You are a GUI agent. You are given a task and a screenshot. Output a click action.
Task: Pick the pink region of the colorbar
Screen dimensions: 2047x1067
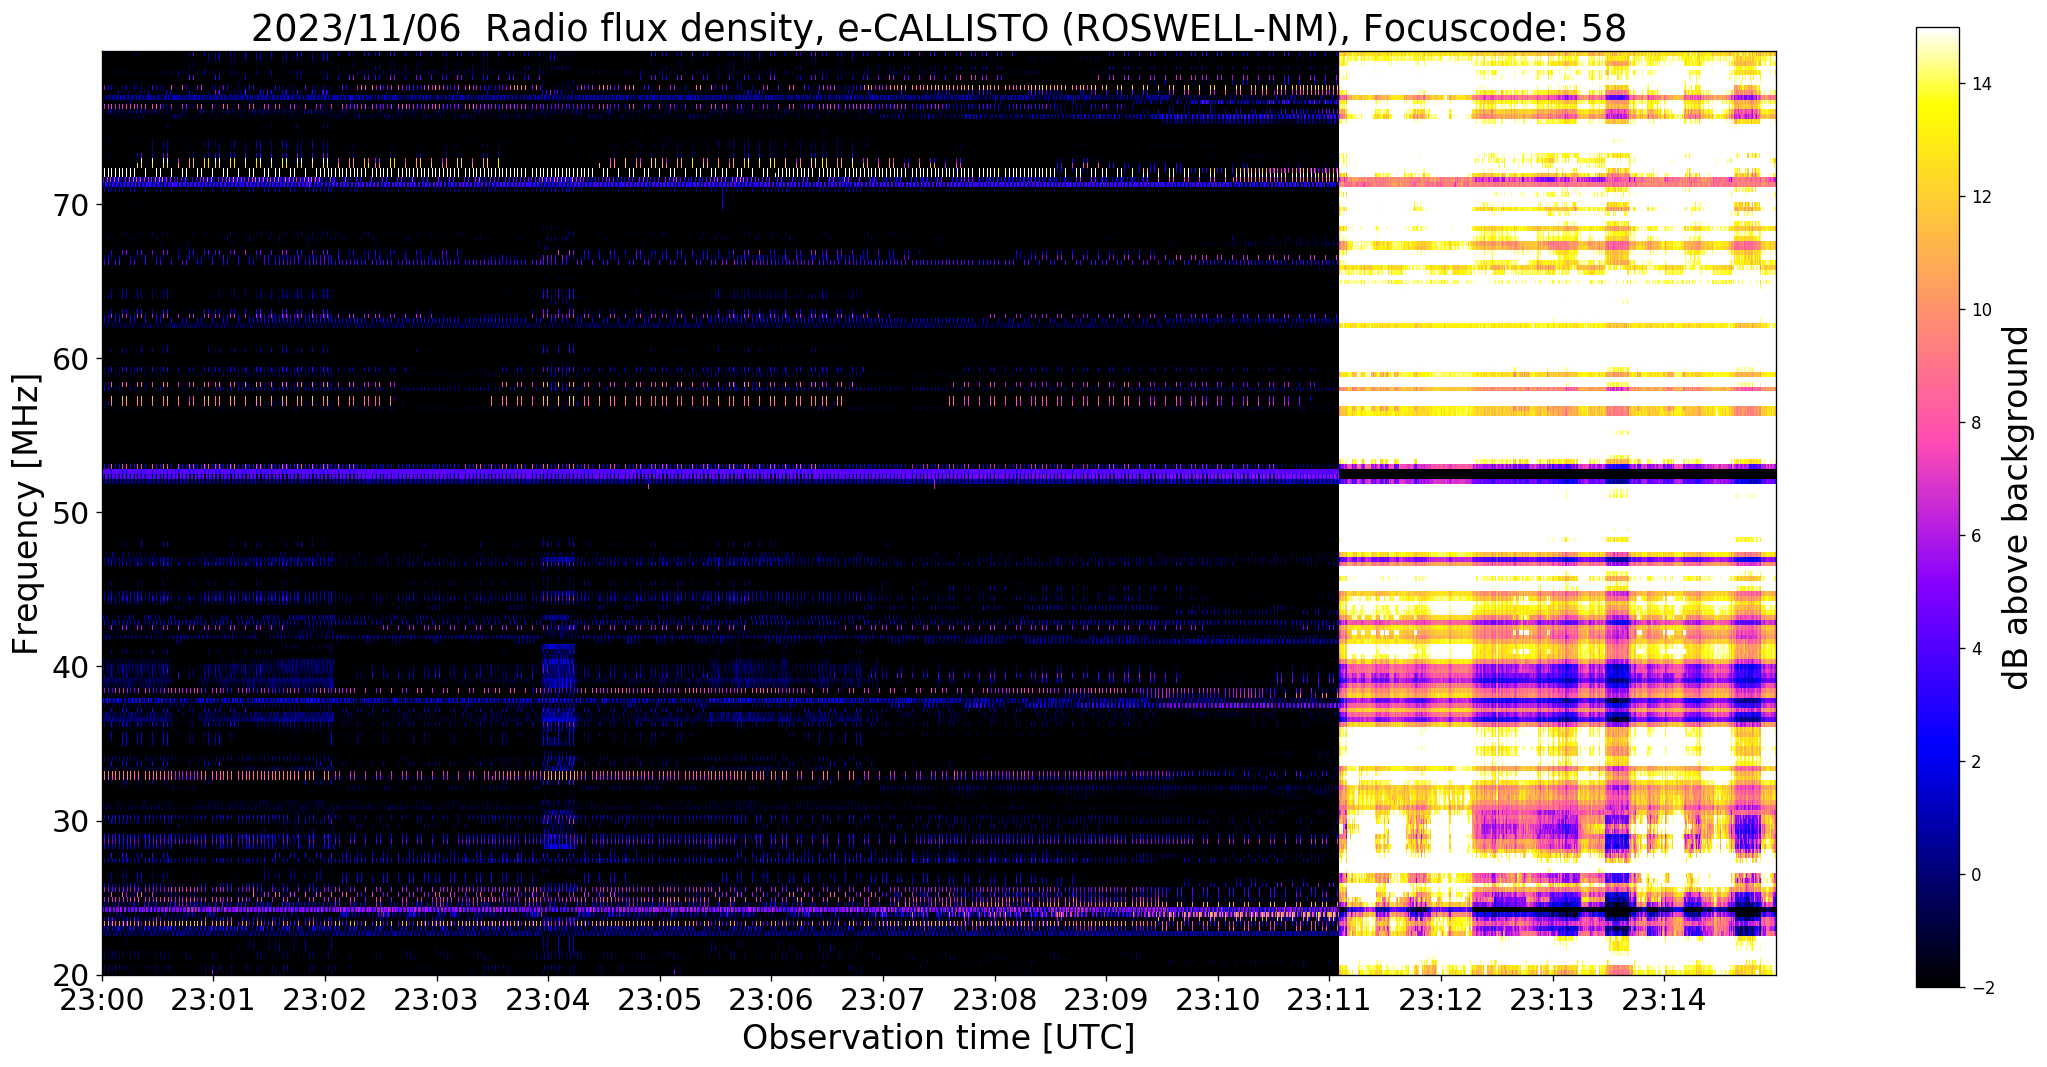tap(1937, 423)
